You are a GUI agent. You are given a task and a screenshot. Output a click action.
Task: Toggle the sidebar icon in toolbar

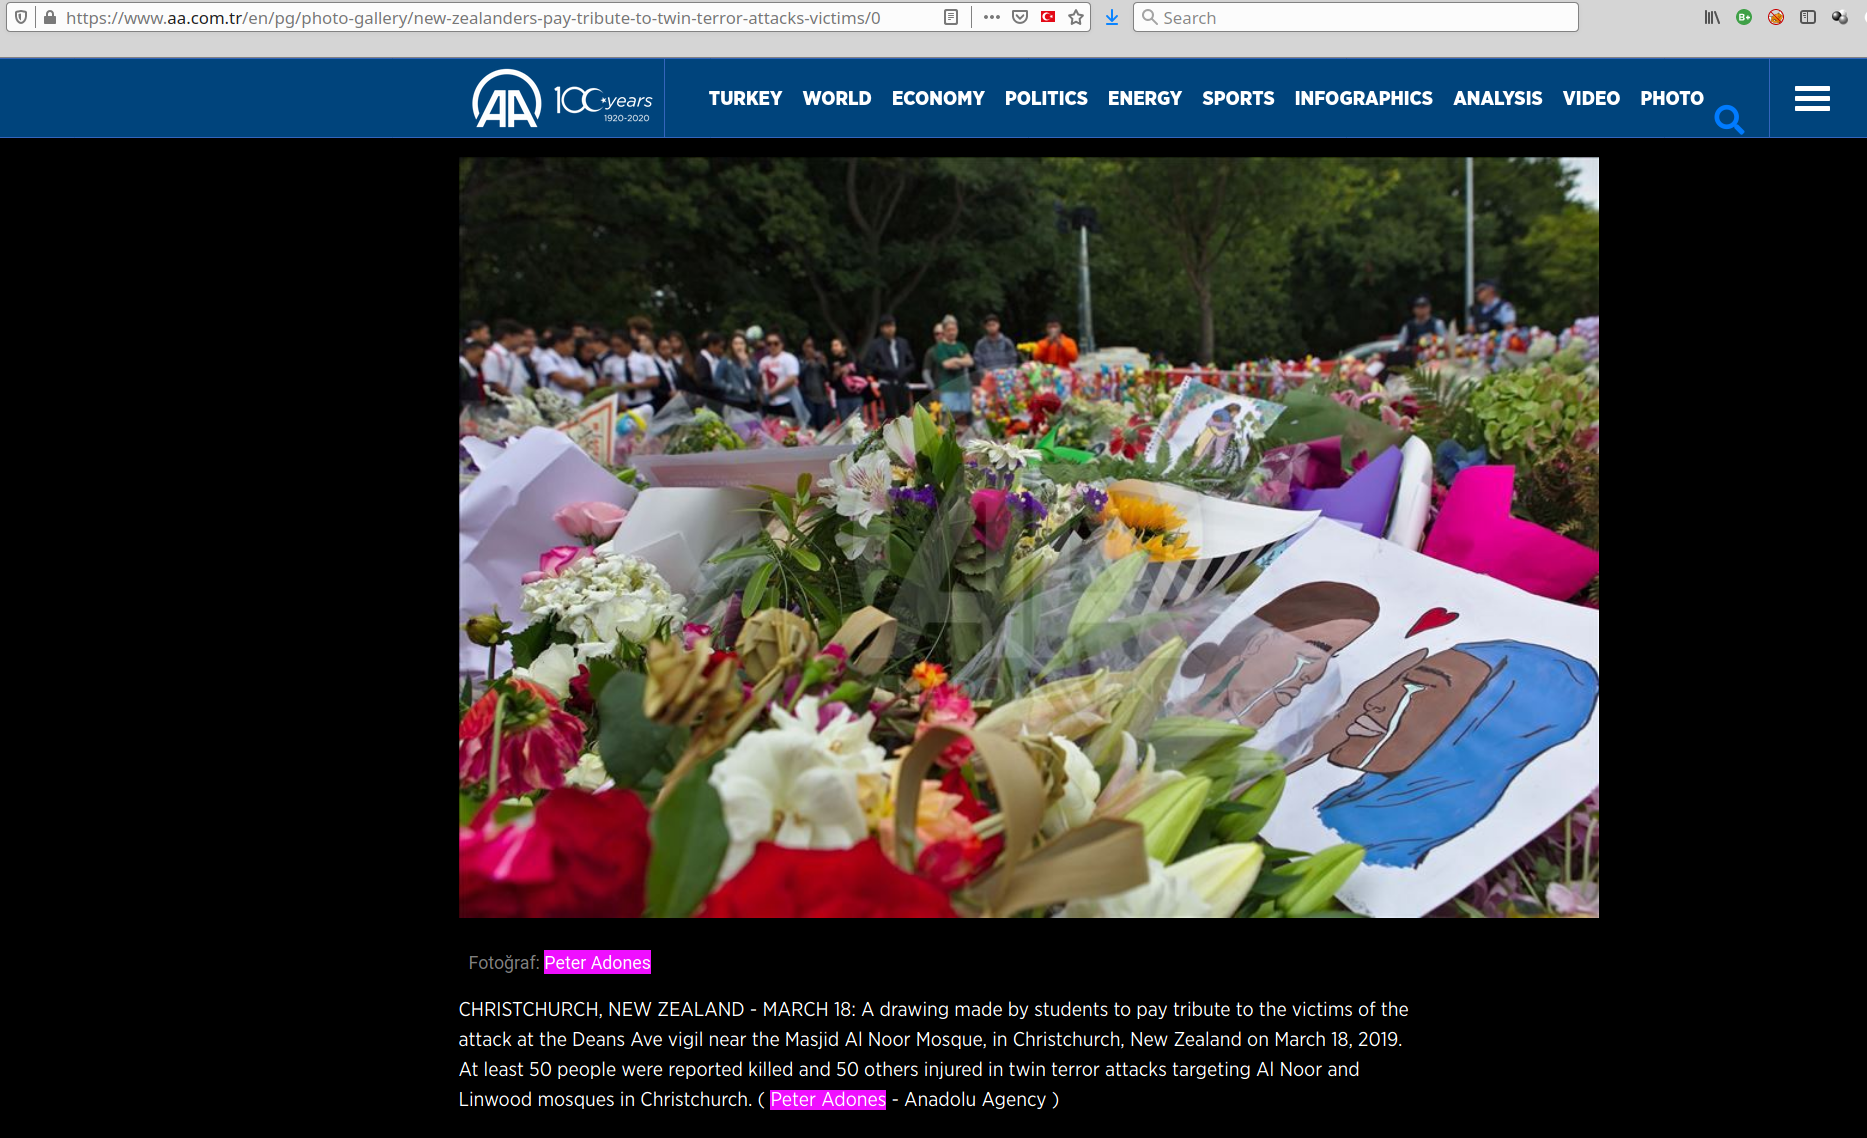click(x=1808, y=17)
